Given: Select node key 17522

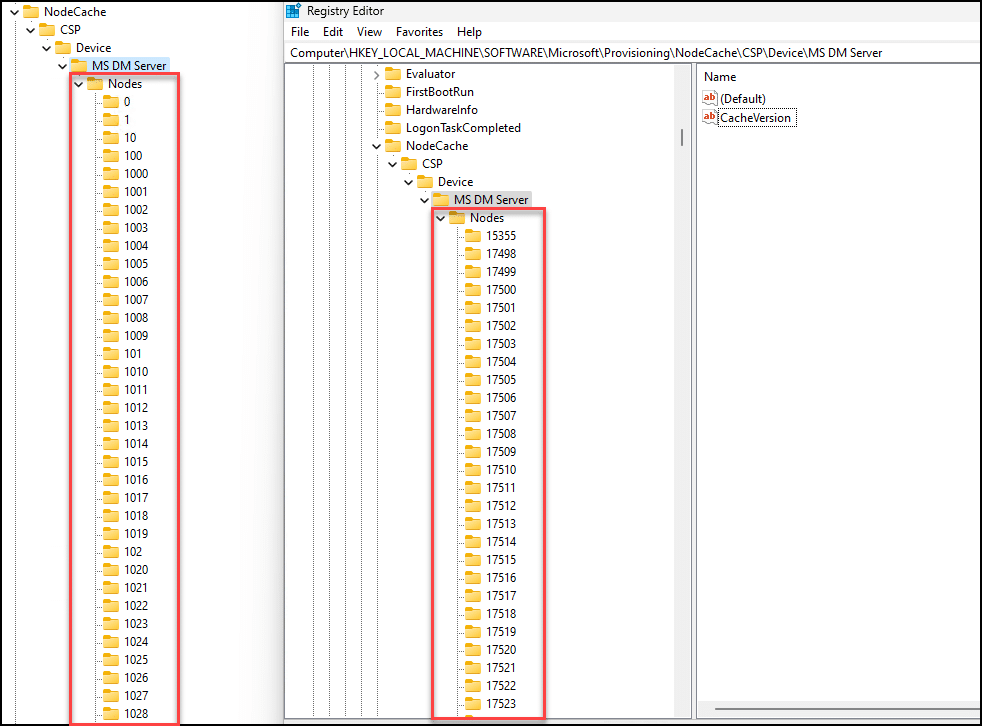Looking at the screenshot, I should pyautogui.click(x=501, y=686).
